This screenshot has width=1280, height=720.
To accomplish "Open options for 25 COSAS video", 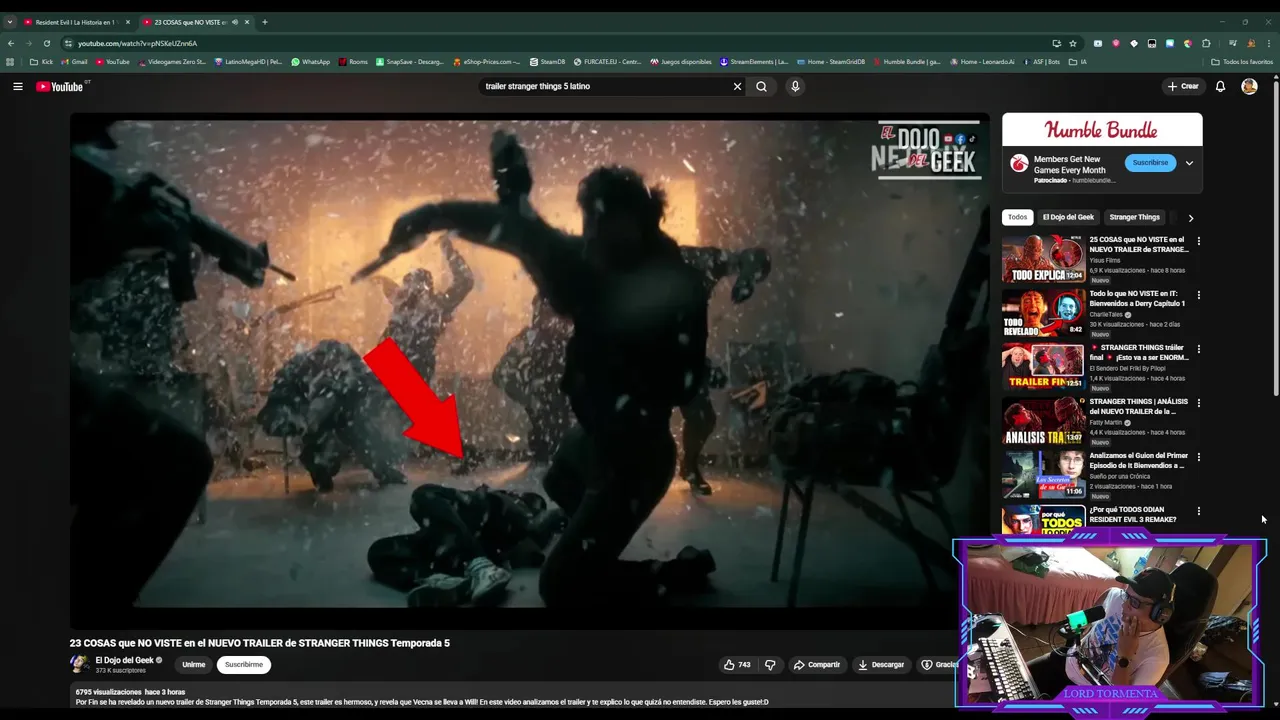I will 1198,241.
